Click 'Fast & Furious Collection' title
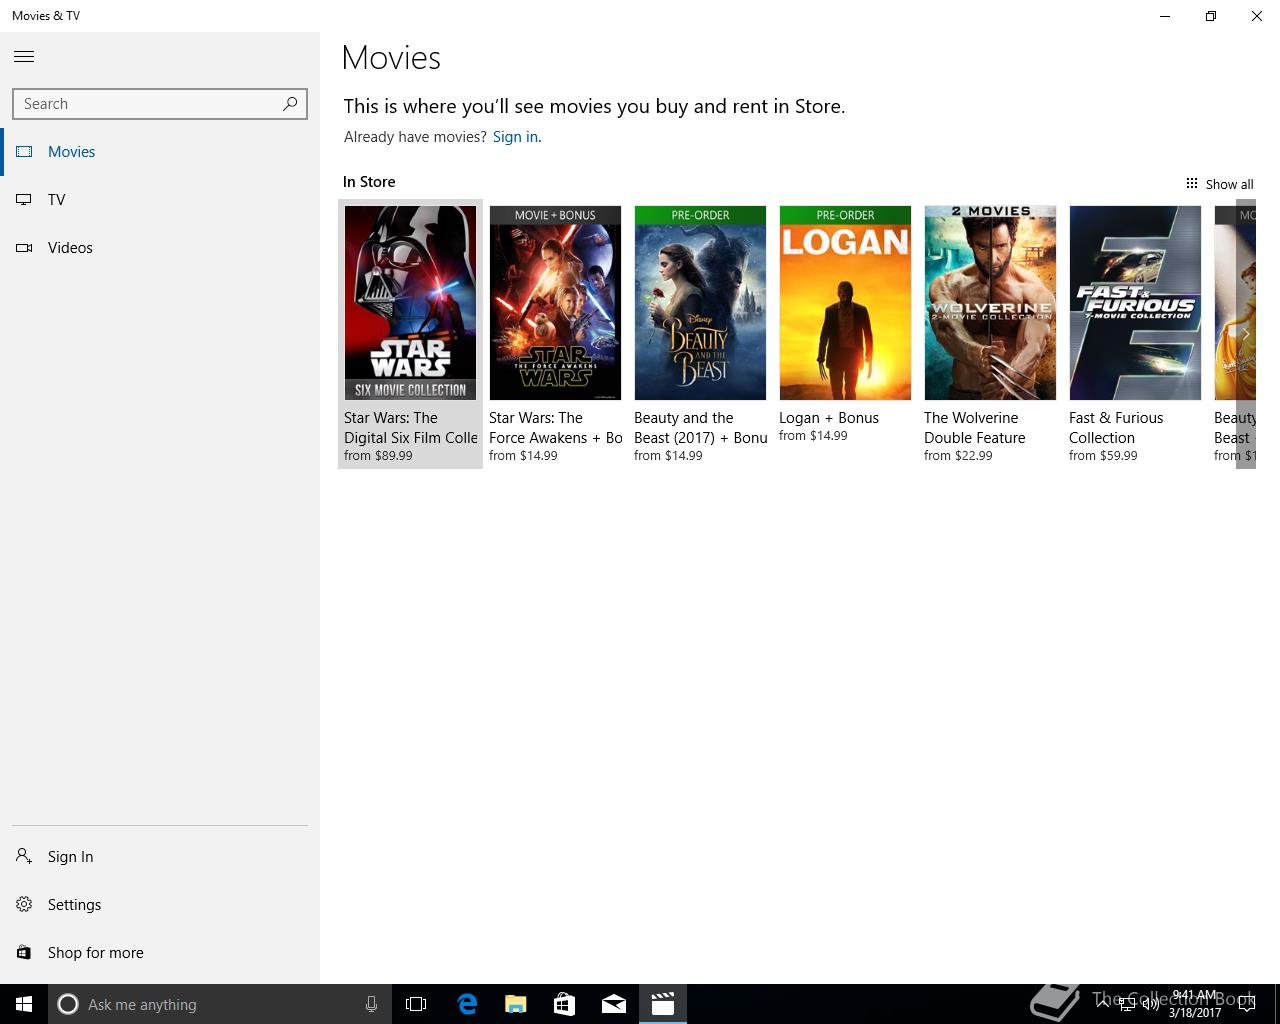 point(1116,428)
